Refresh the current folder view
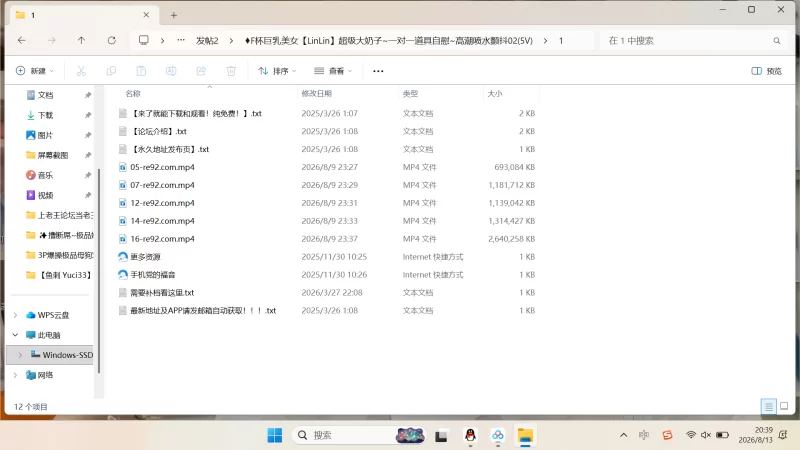This screenshot has height=450, width=800. pyautogui.click(x=111, y=40)
